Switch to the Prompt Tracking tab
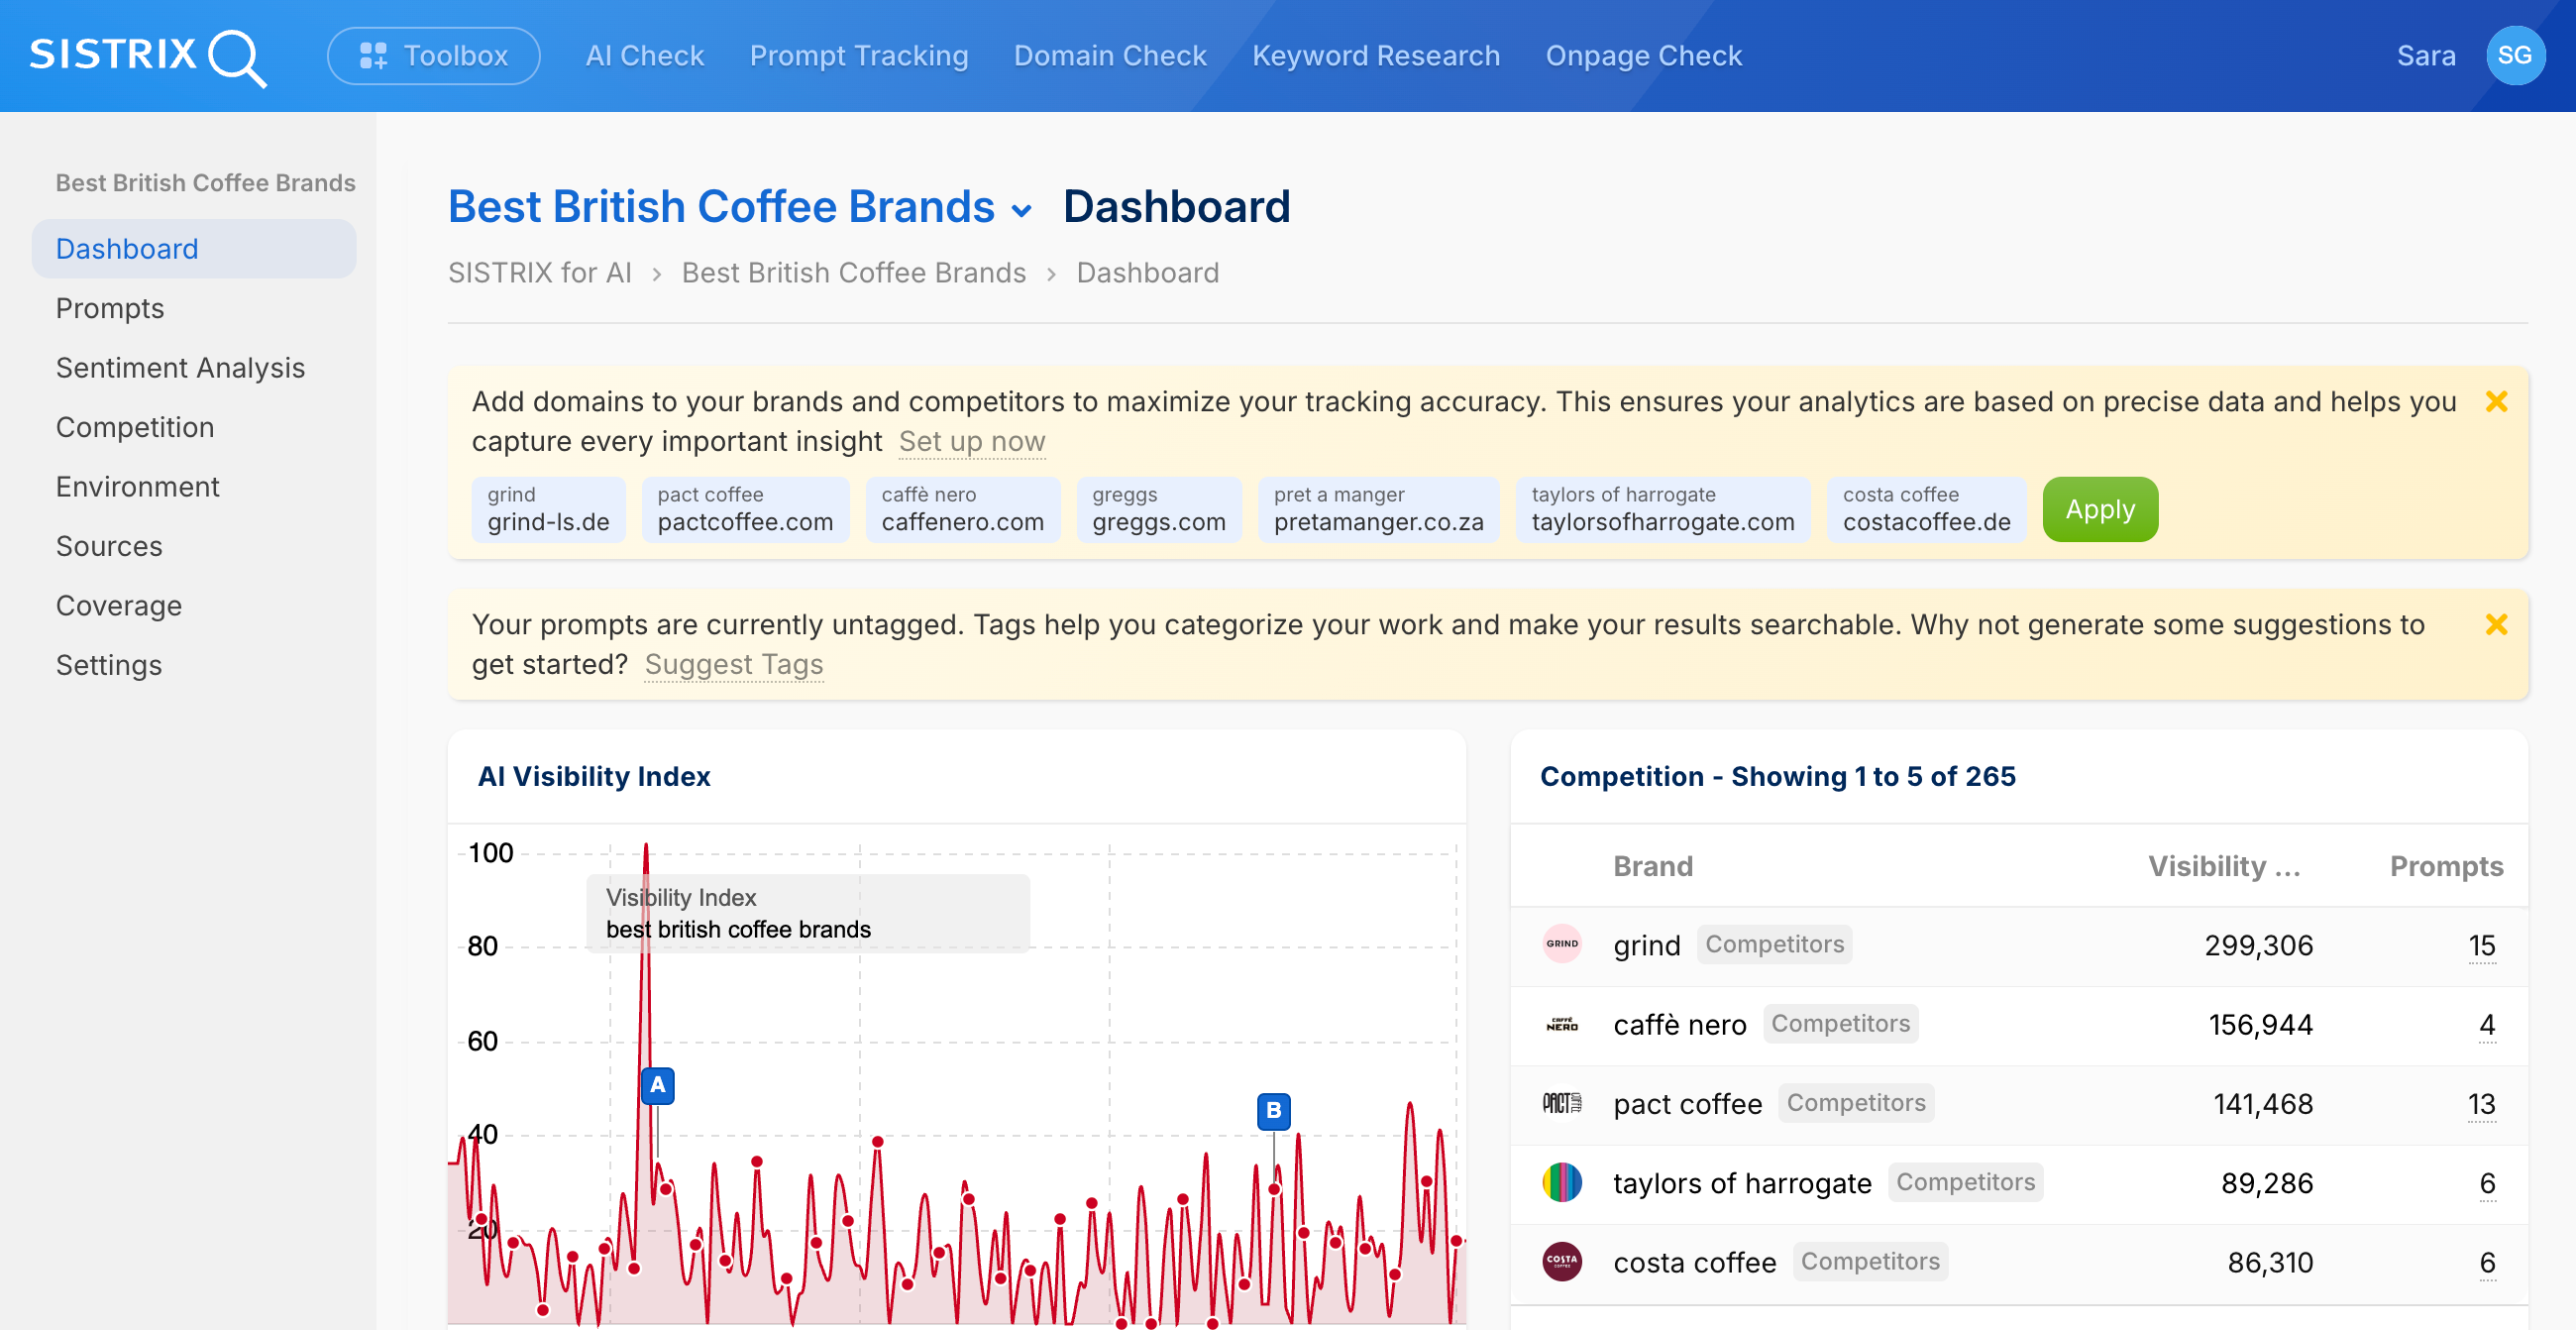Screen dimensions: 2576x1330 pos(858,55)
